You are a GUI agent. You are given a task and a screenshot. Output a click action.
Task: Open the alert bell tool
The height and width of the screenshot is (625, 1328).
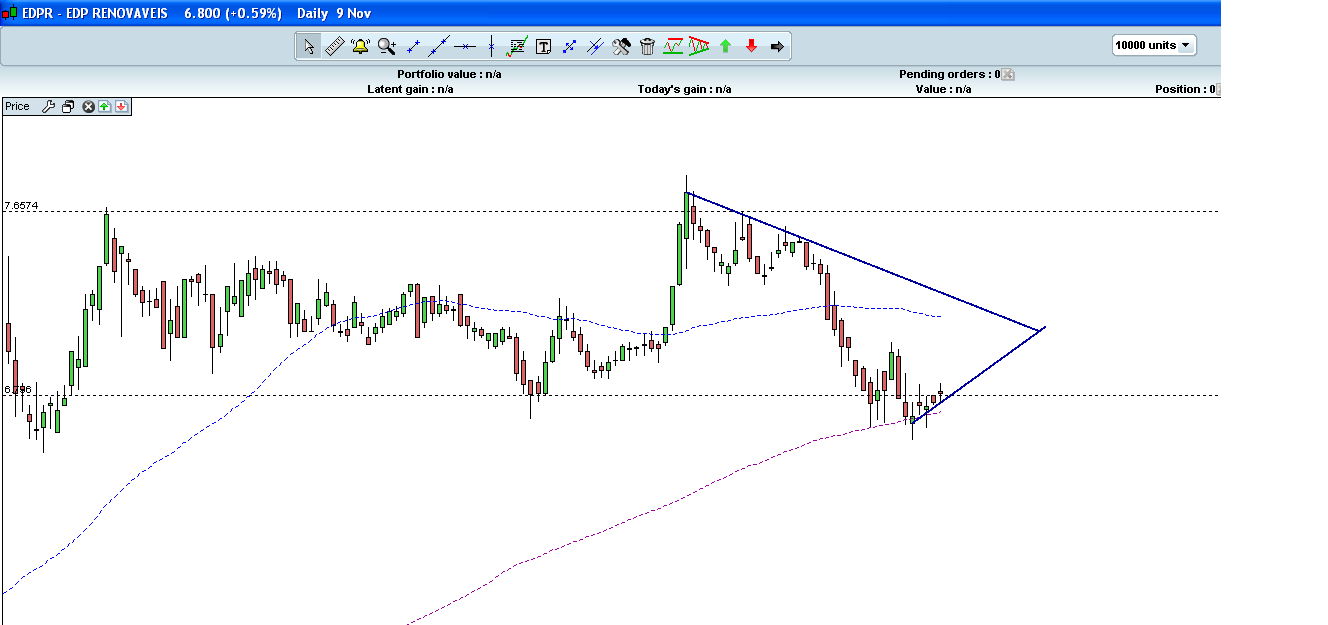pyautogui.click(x=361, y=46)
